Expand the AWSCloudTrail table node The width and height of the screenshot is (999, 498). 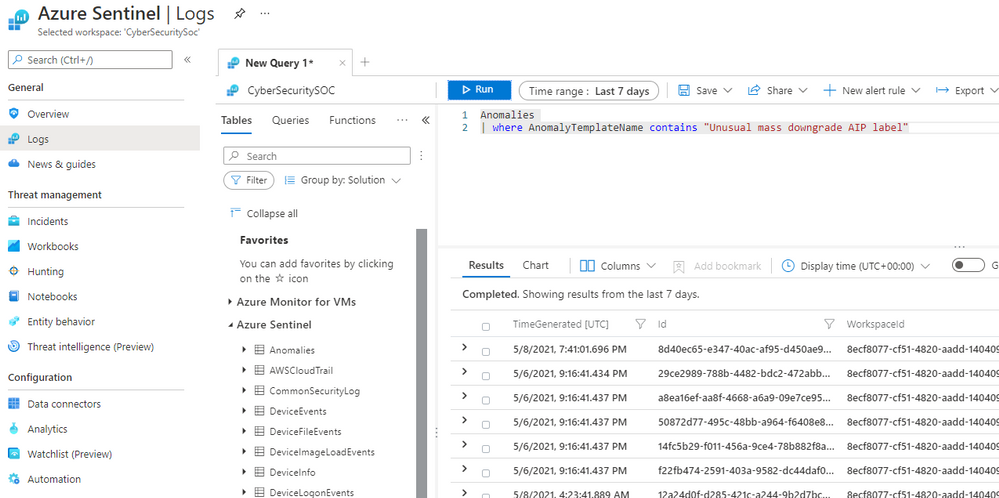pos(244,370)
